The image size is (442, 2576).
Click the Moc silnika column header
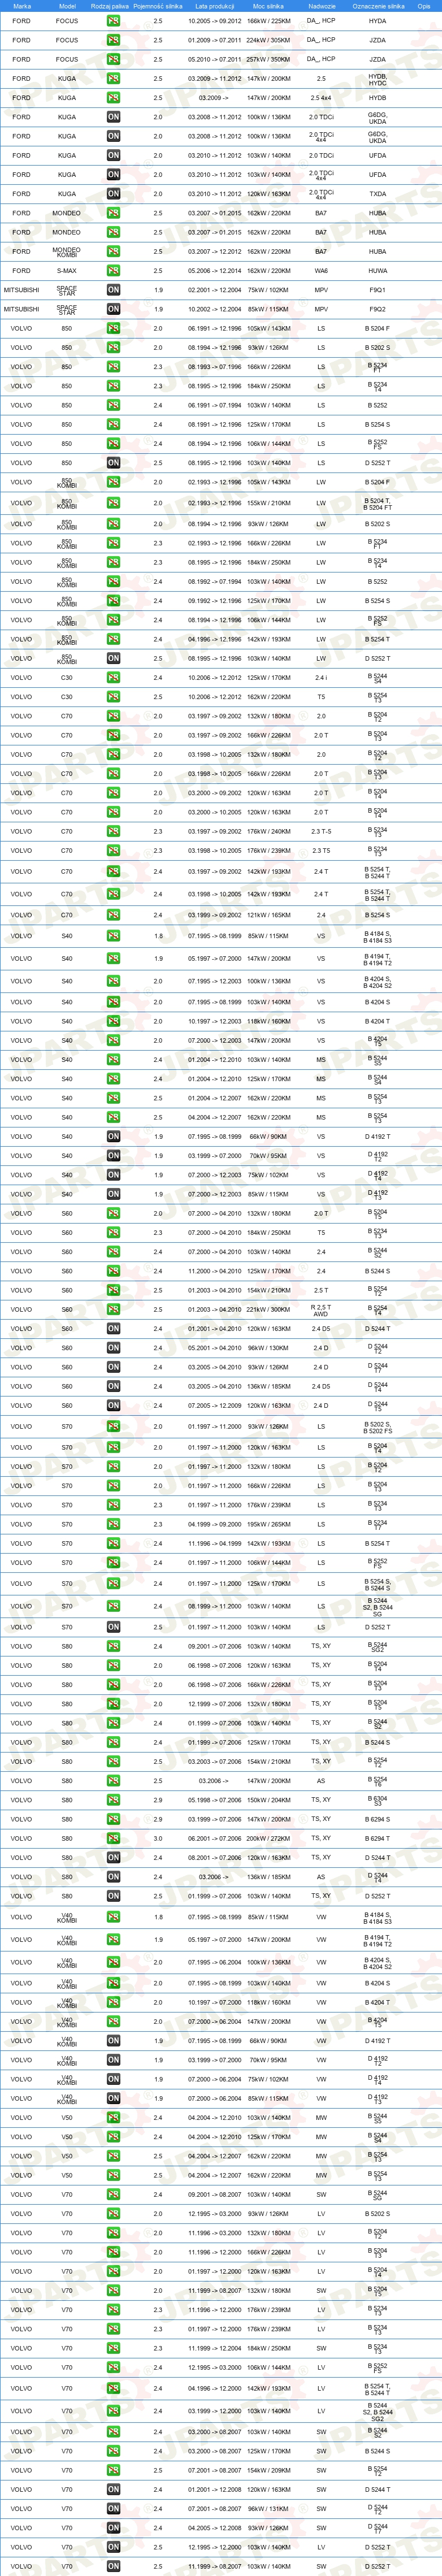(x=268, y=6)
